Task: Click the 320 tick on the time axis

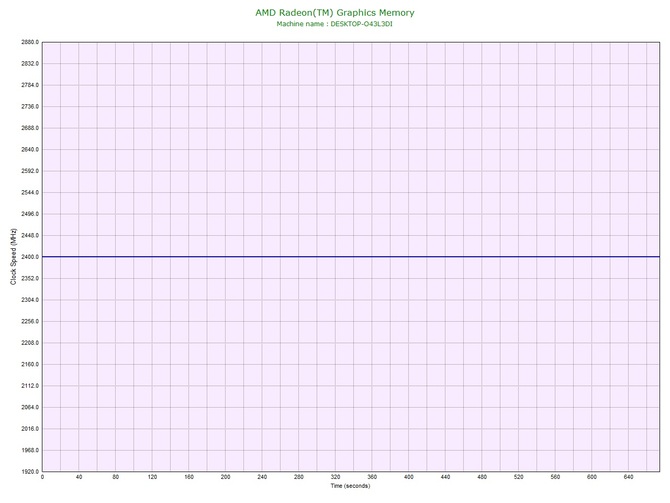Action: 335,477
